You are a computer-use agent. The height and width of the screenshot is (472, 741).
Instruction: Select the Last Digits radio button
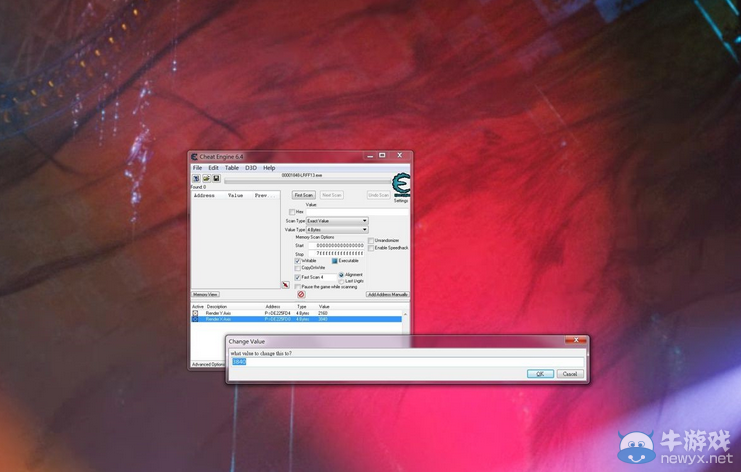point(341,281)
